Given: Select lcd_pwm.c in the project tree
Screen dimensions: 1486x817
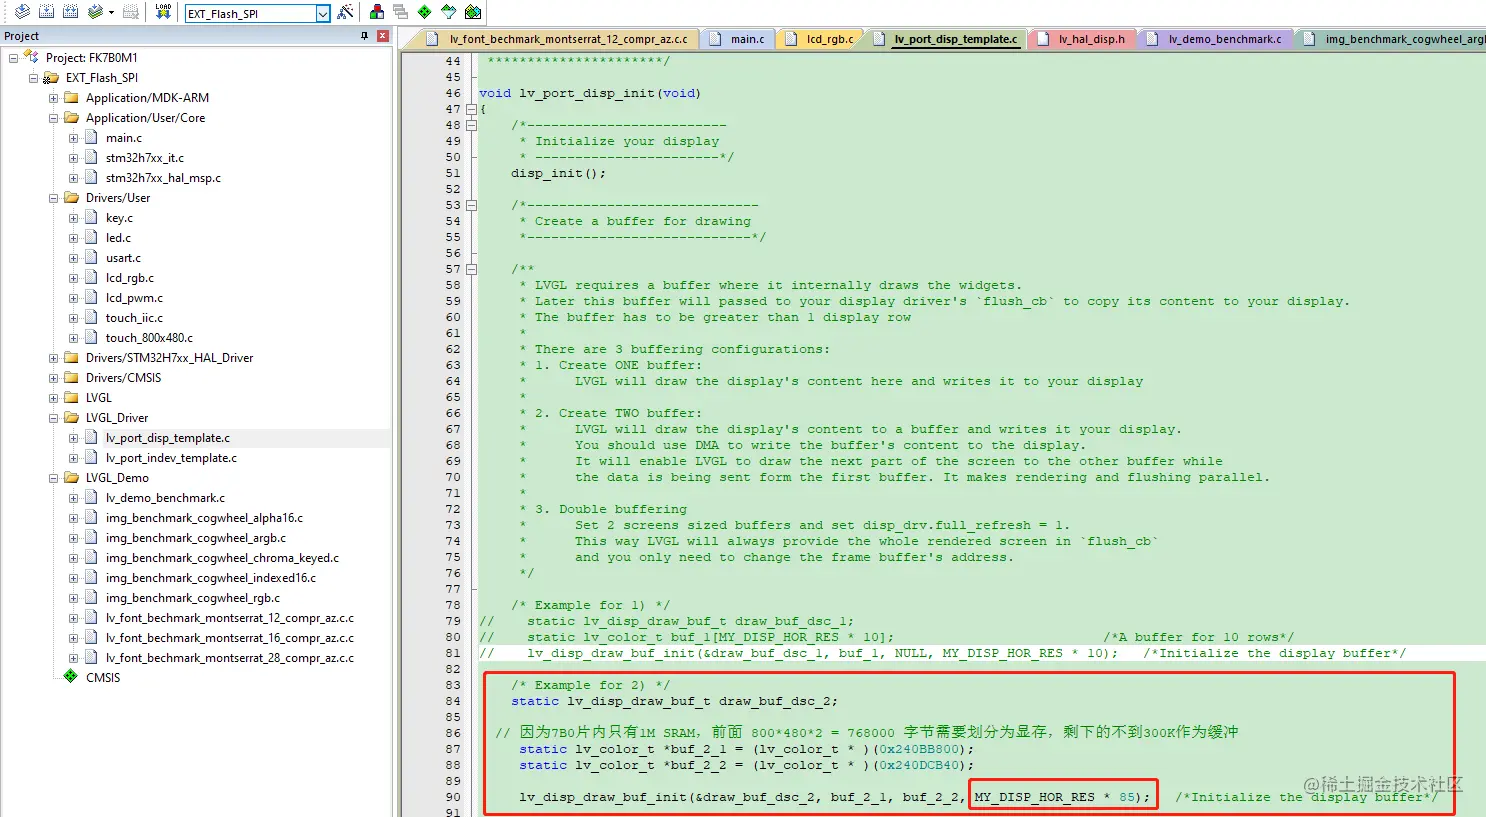Looking at the screenshot, I should coord(134,298).
